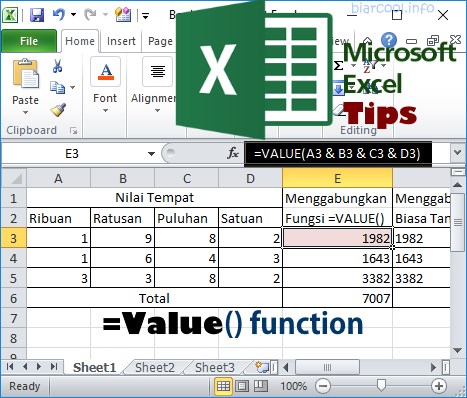Zoom in with the plus button

pyautogui.click(x=439, y=386)
